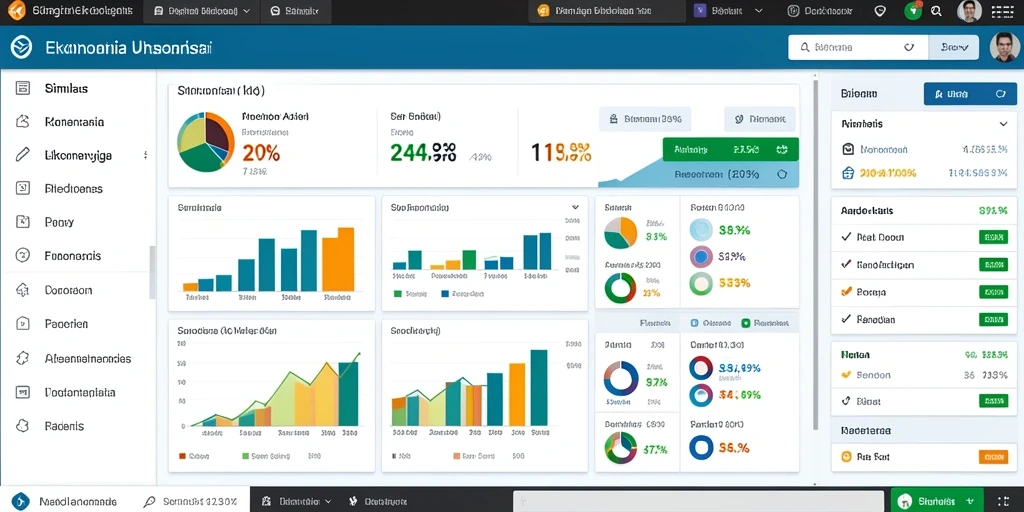Click the Brow button beside the search box
The height and width of the screenshot is (512, 1024).
pyautogui.click(x=953, y=47)
